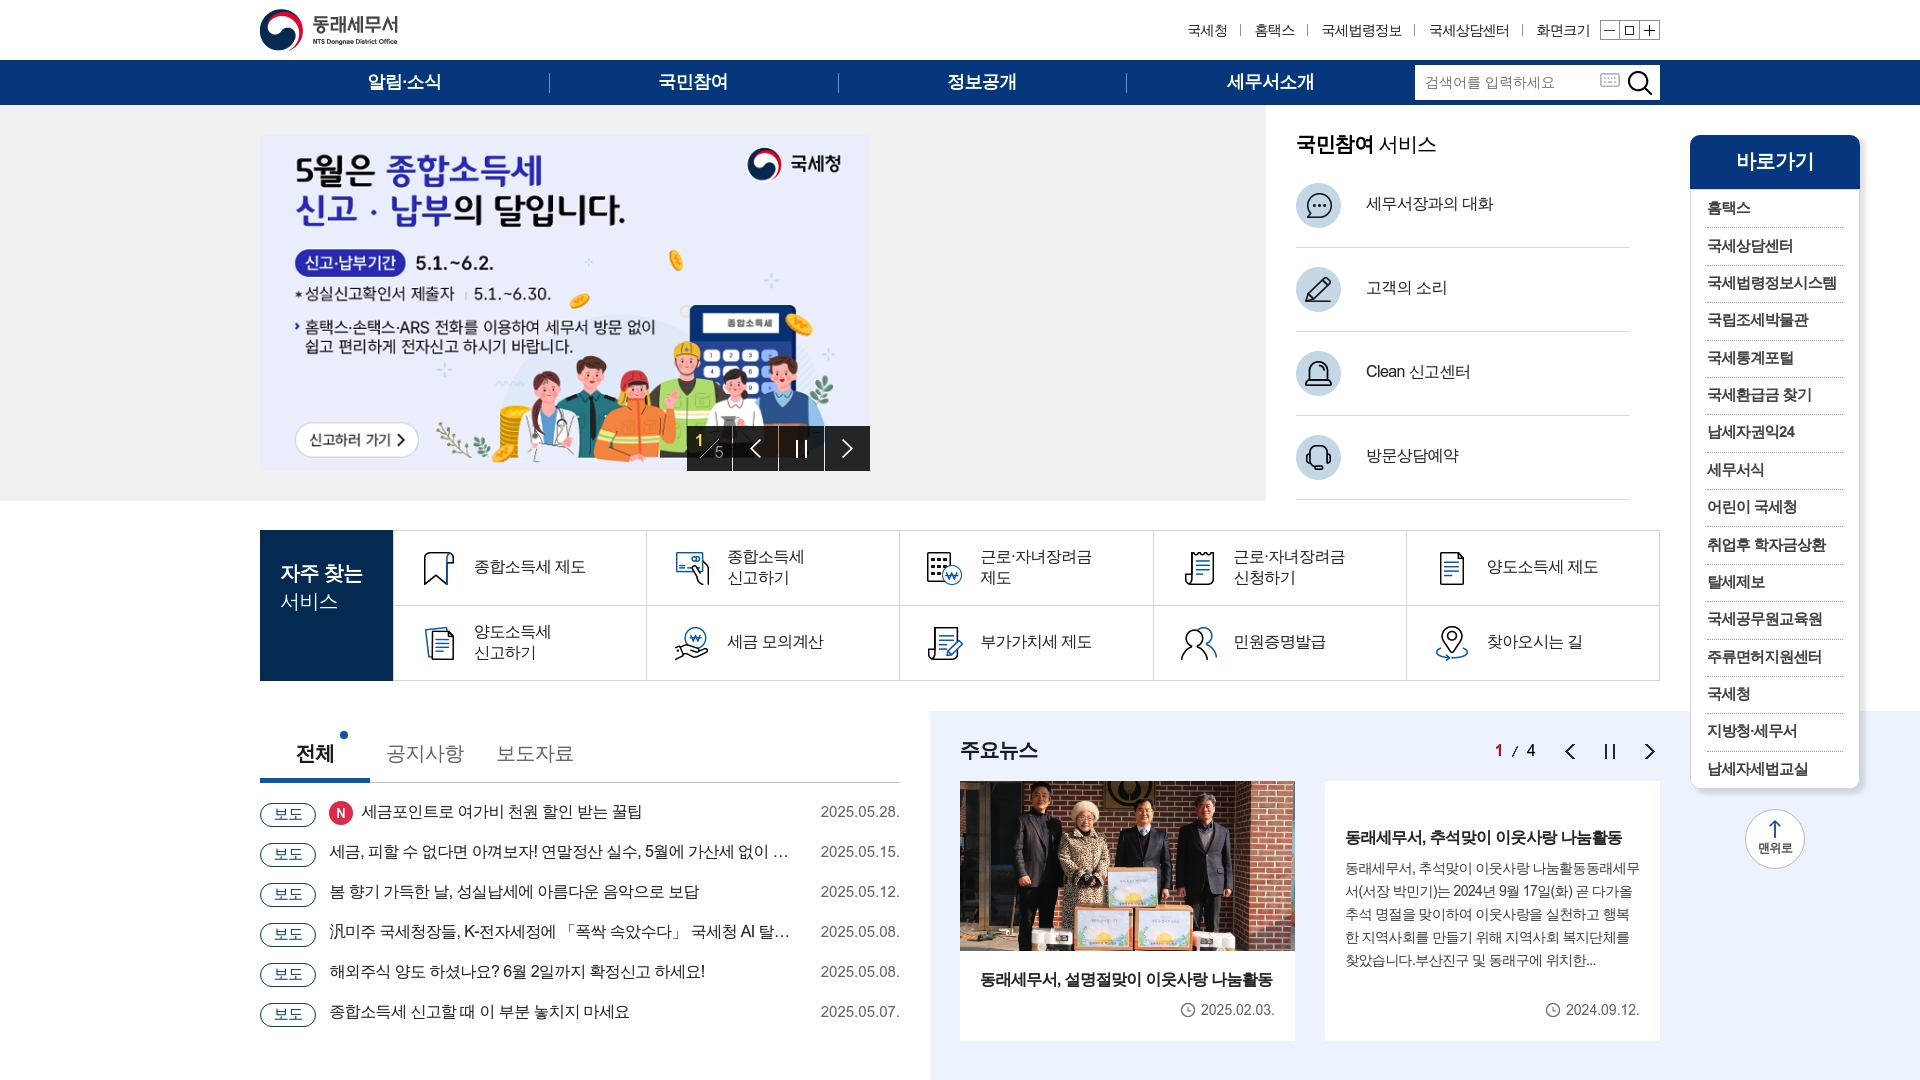1920x1080 pixels.
Task: Go to previous 주요뉴스 item
Action: [x=1570, y=752]
